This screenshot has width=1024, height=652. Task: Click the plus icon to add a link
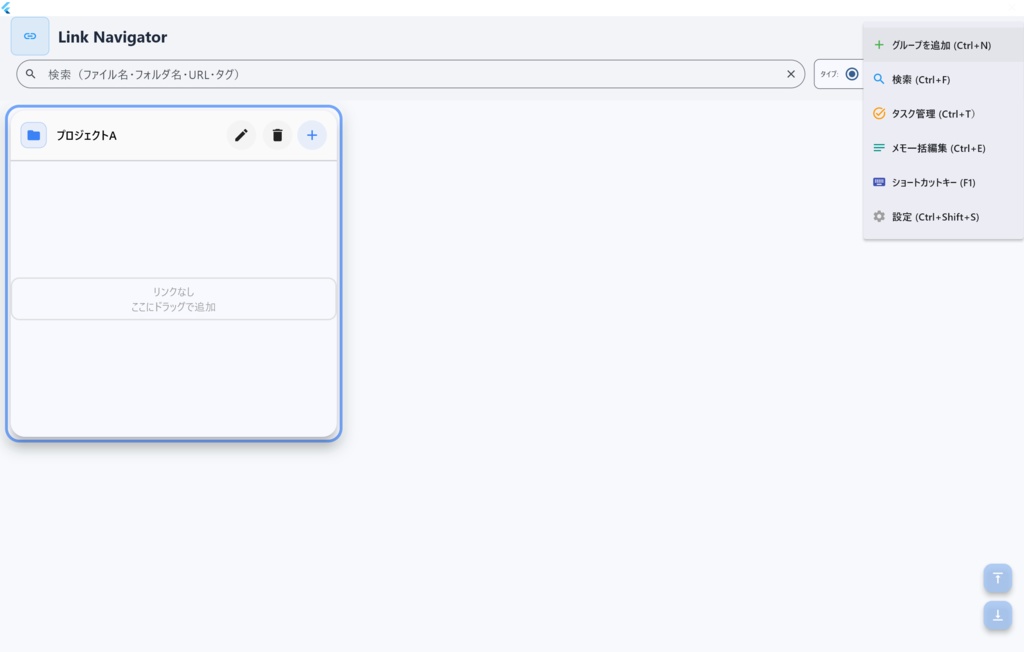pyautogui.click(x=312, y=134)
